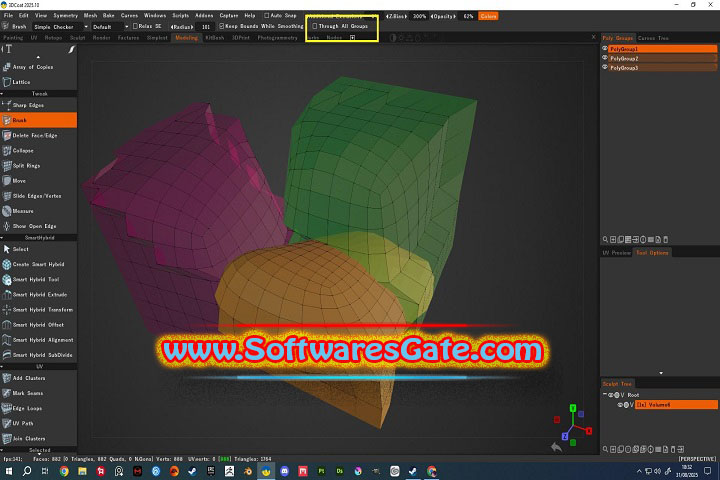Open the Bake menu
720x480 pixels.
[x=109, y=16]
